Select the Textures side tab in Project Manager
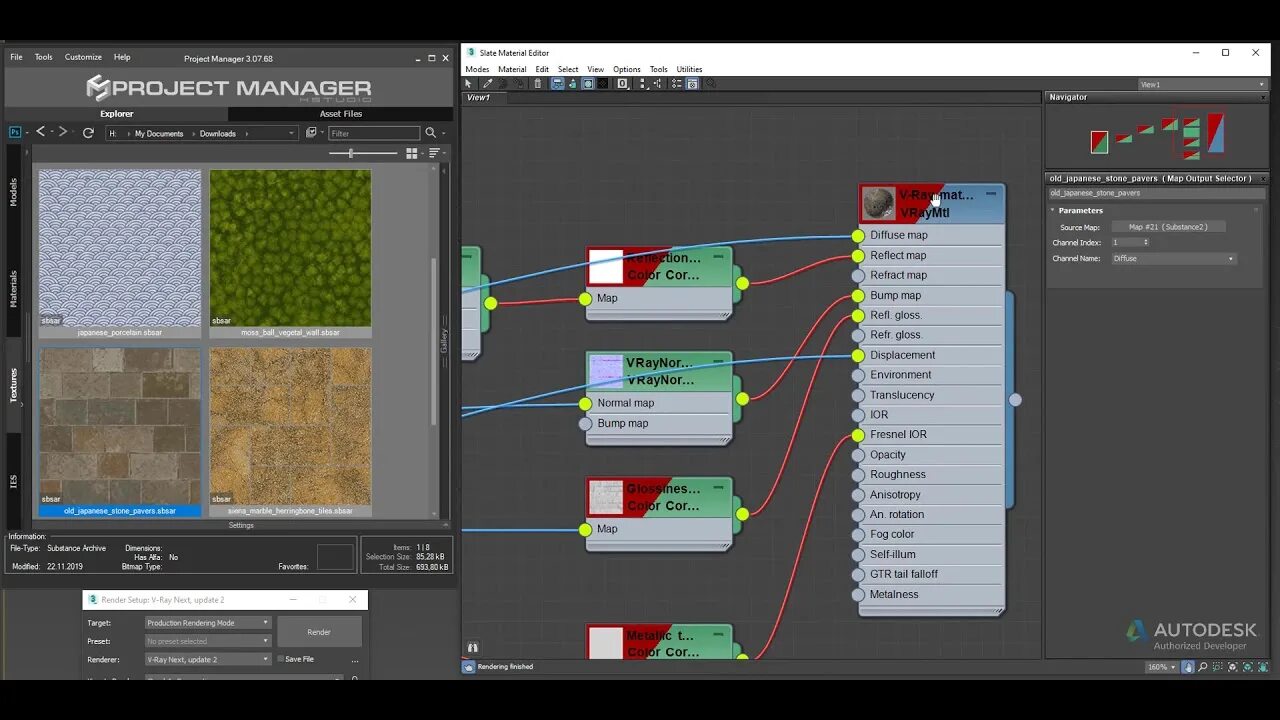 pyautogui.click(x=14, y=384)
